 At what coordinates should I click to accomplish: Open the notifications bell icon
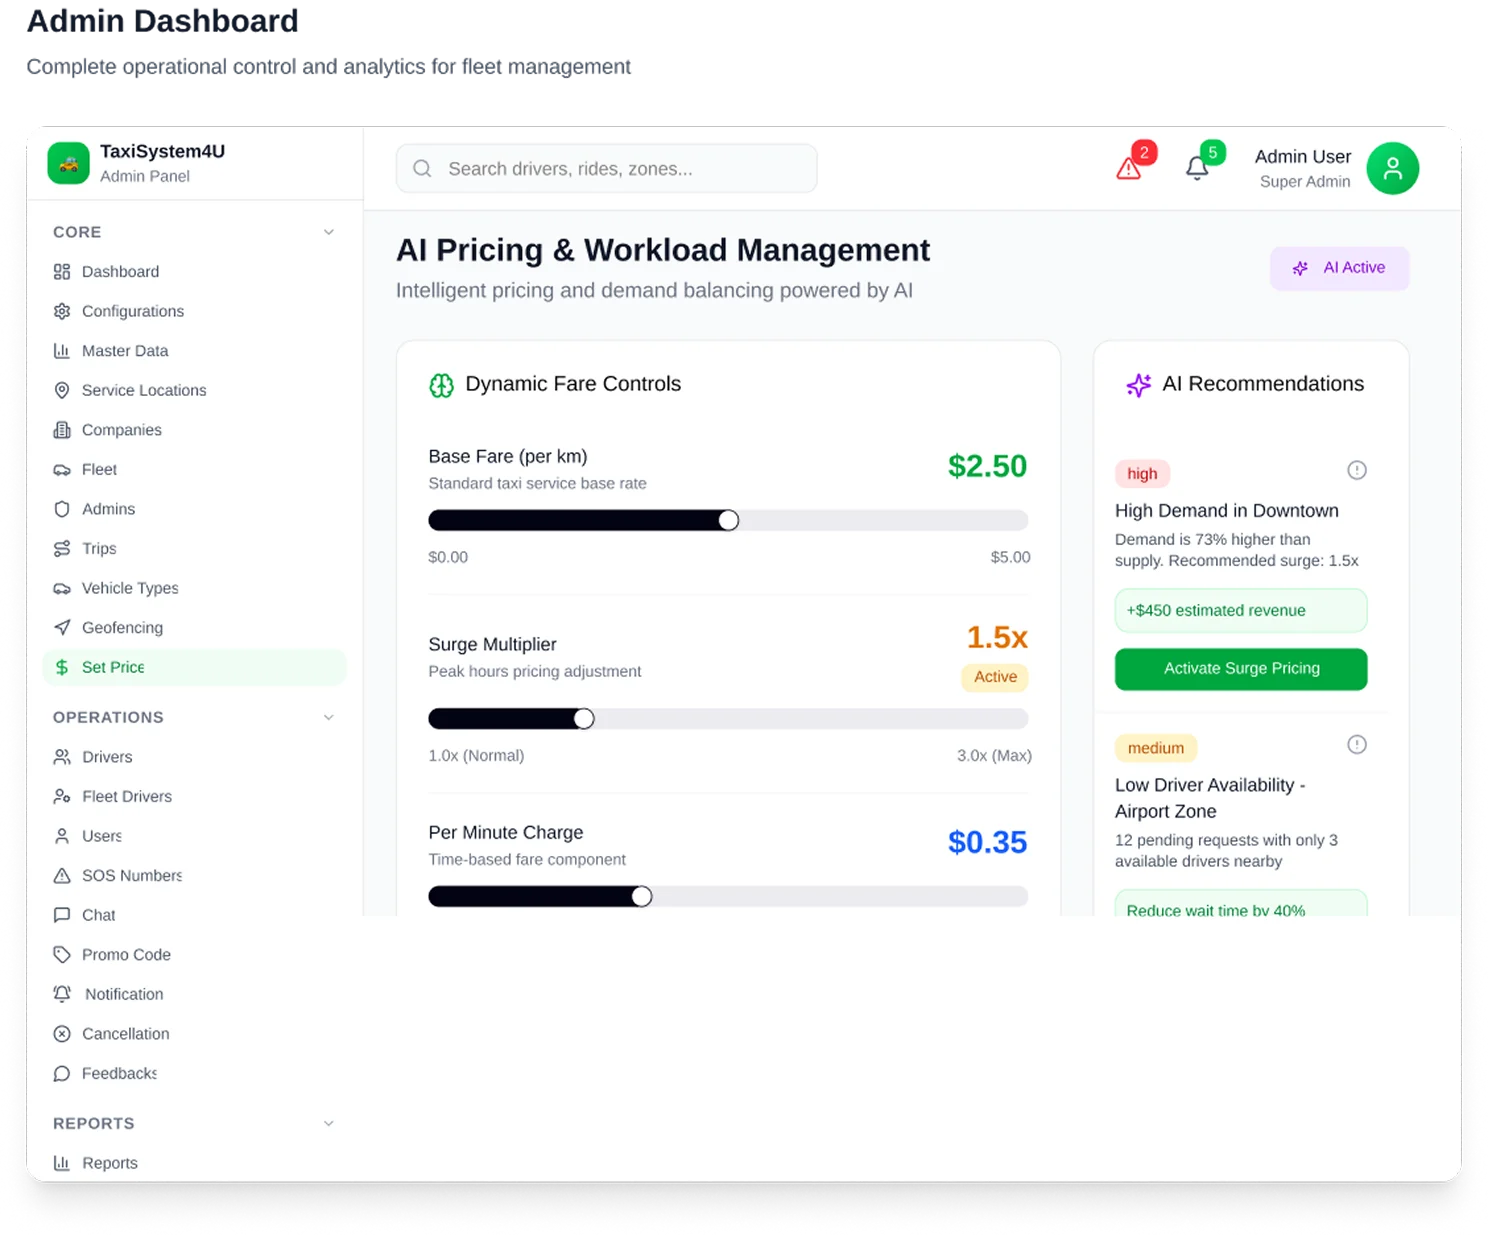1197,168
